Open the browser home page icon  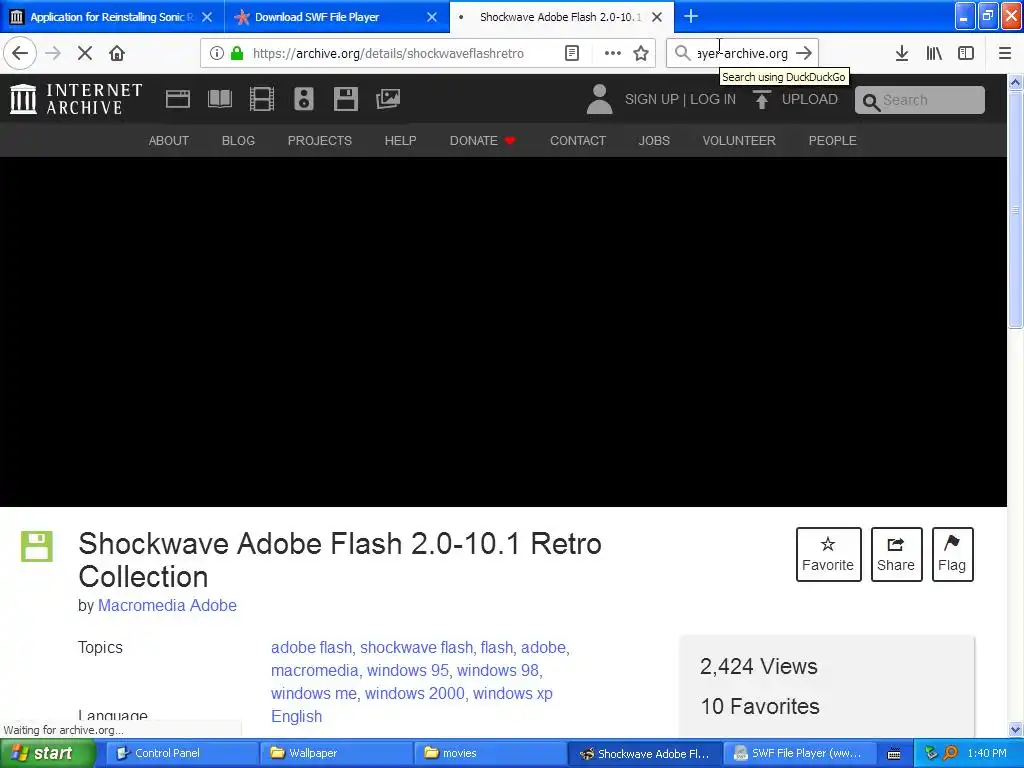click(117, 53)
